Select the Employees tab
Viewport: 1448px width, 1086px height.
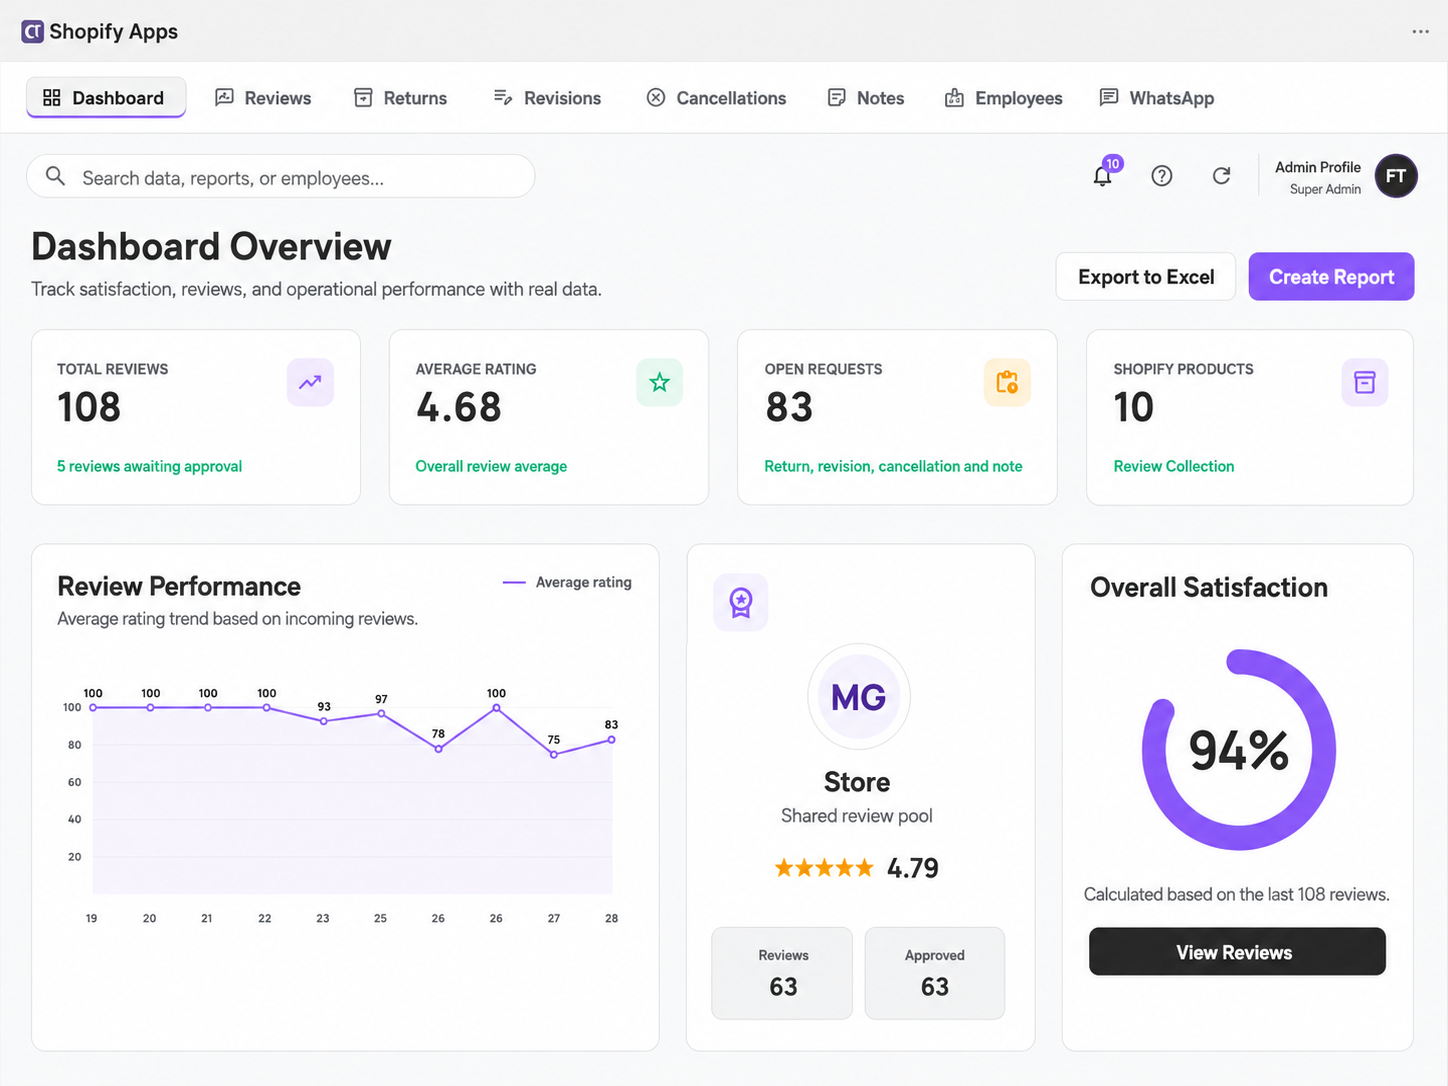(1004, 98)
